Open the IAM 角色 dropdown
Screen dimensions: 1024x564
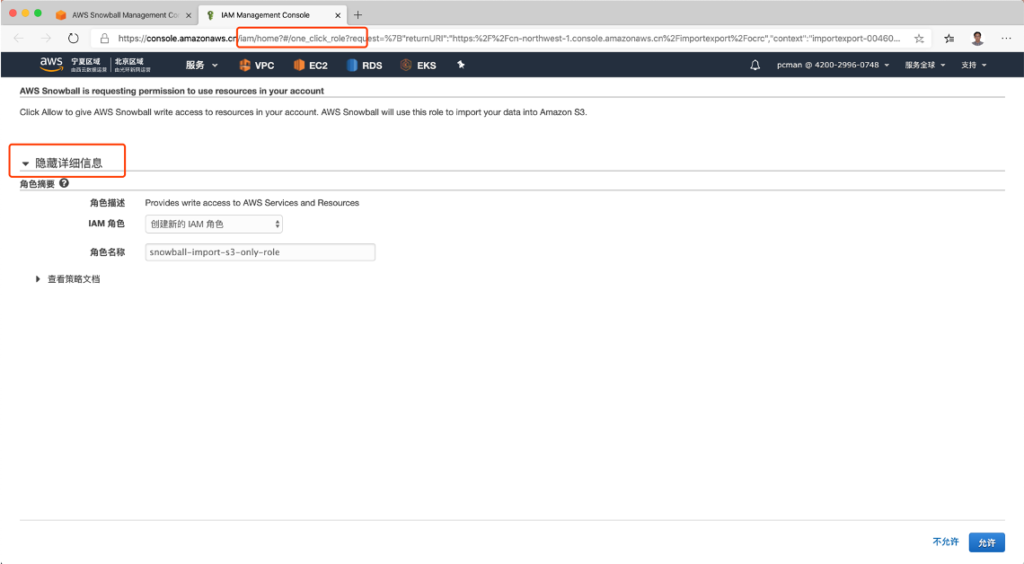click(214, 224)
